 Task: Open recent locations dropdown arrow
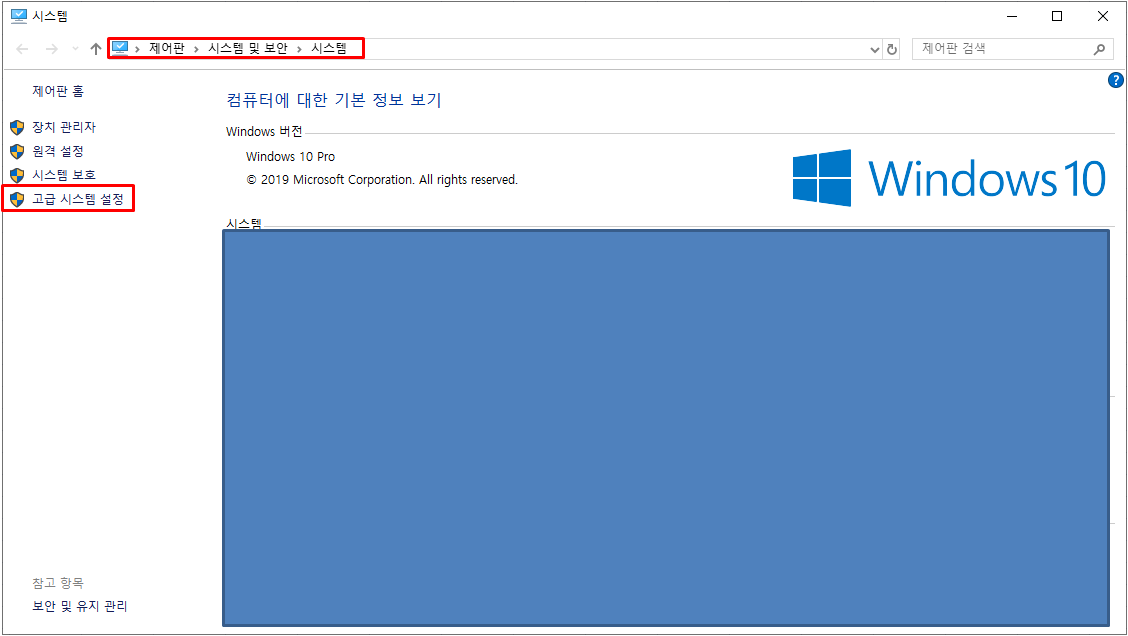coord(75,49)
